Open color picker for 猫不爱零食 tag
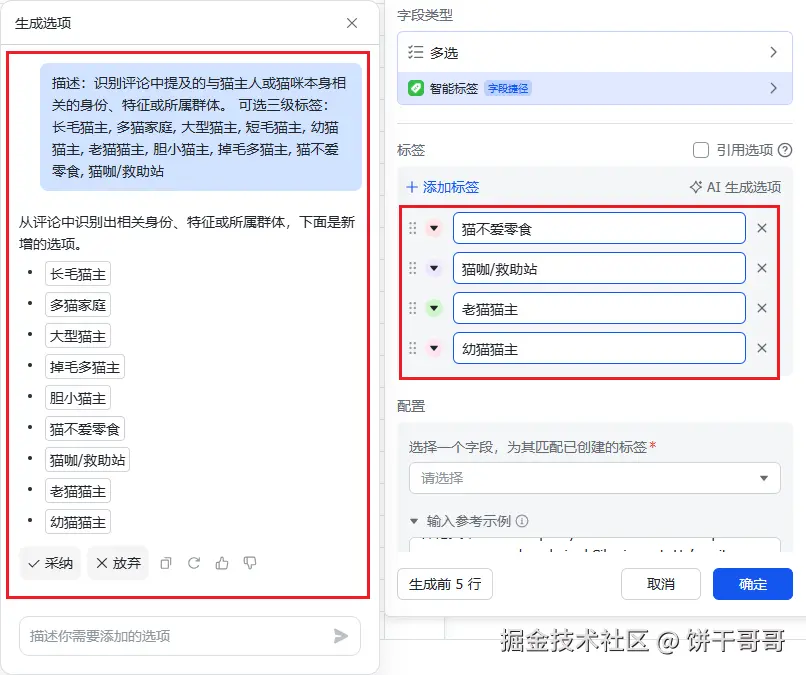 (x=434, y=228)
